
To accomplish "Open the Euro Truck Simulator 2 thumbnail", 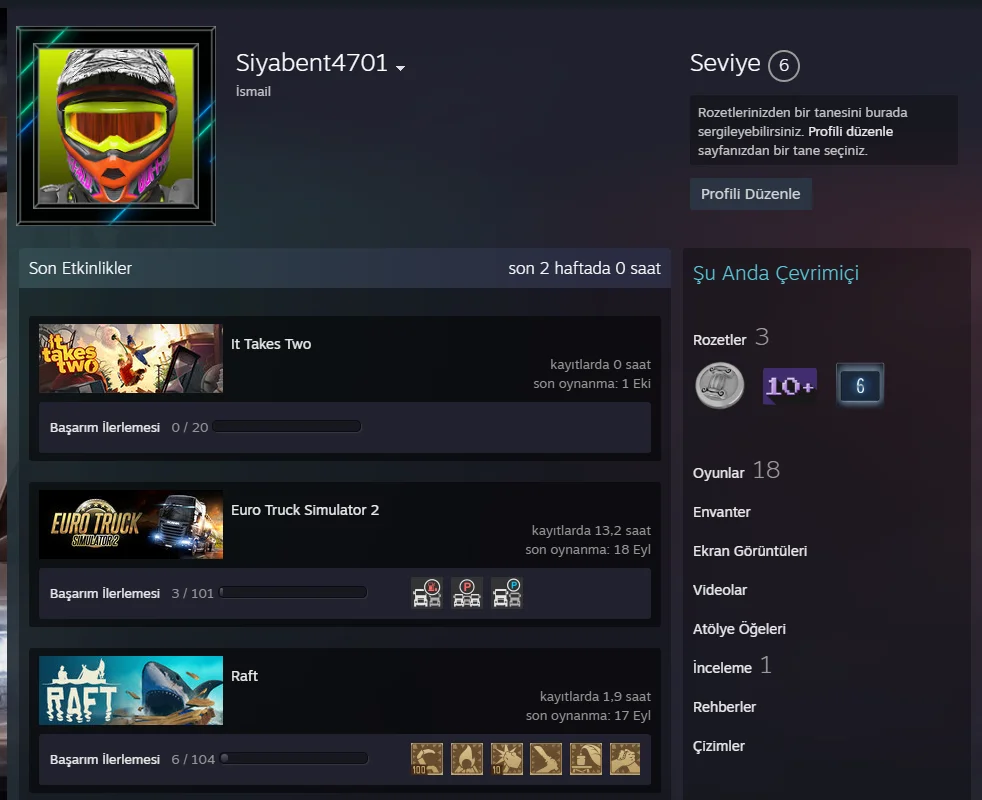I will click(131, 524).
